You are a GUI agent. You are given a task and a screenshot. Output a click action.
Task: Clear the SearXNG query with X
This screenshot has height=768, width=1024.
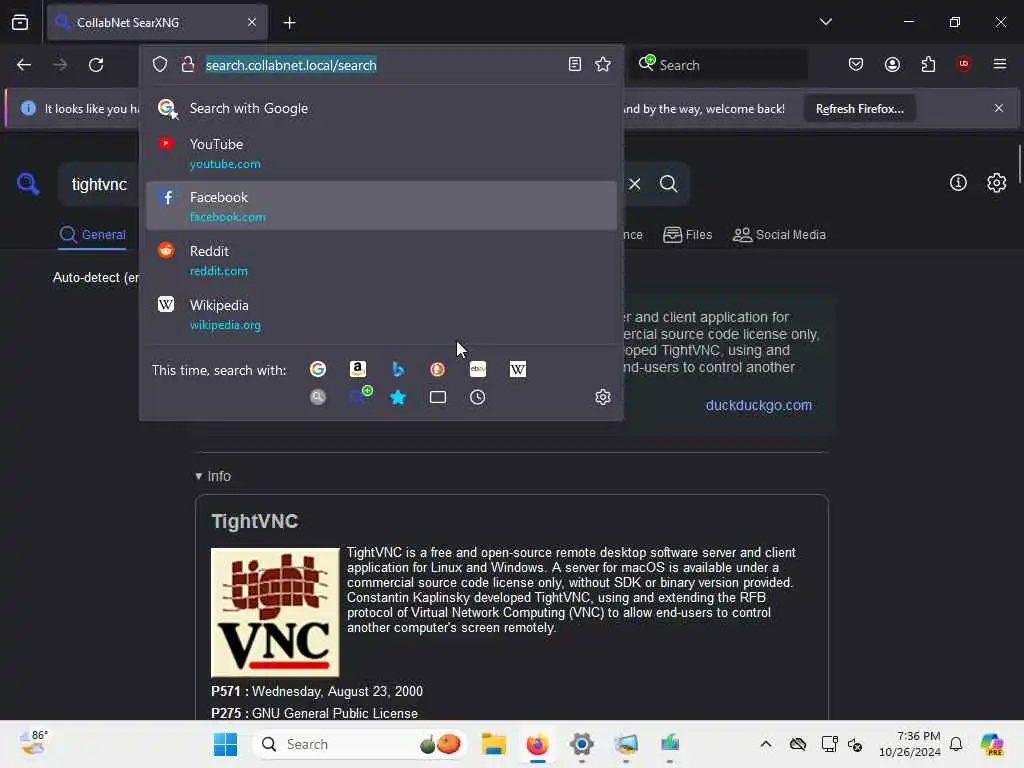tap(635, 184)
